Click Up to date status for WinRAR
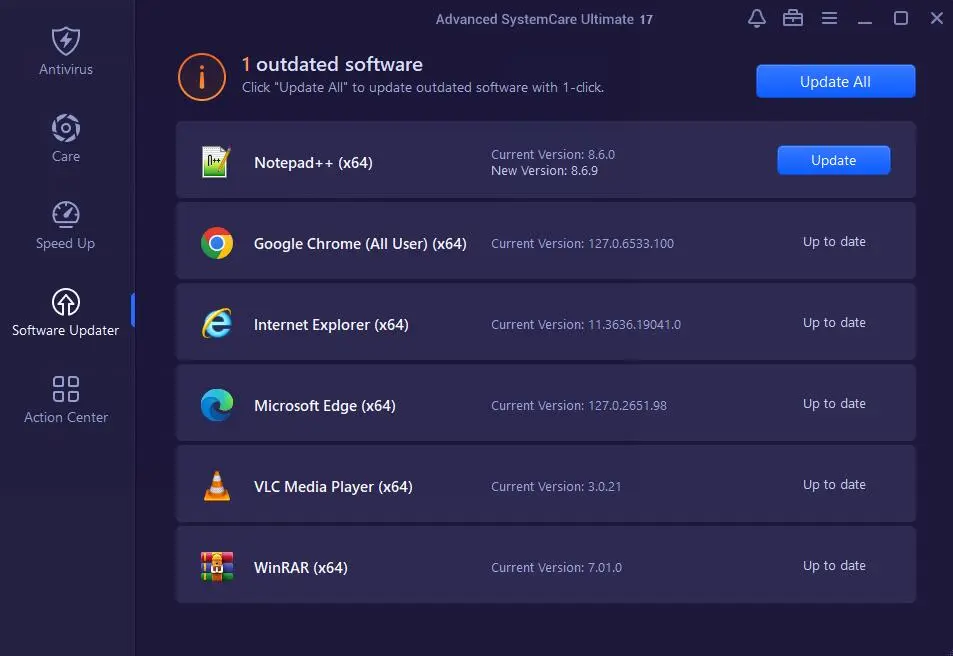 coord(834,566)
